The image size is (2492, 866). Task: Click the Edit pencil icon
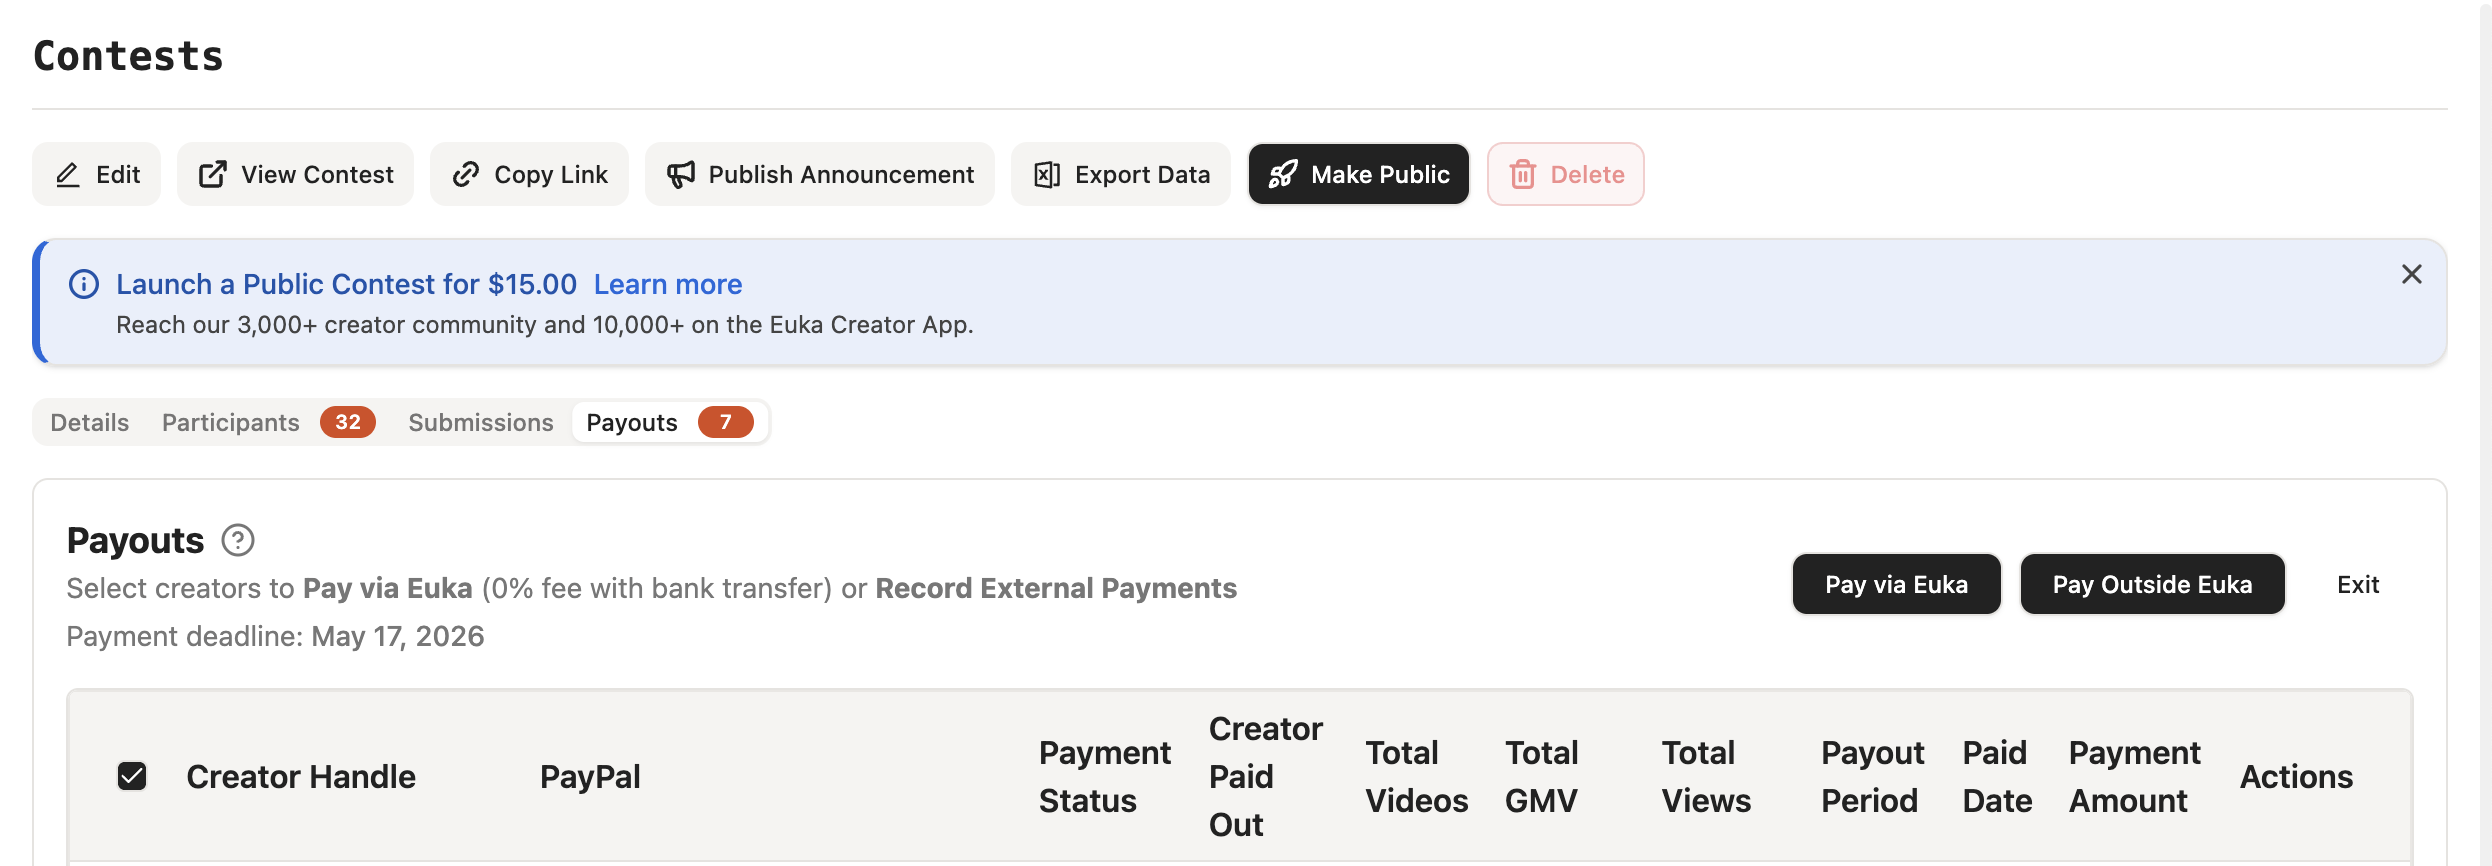pos(67,175)
